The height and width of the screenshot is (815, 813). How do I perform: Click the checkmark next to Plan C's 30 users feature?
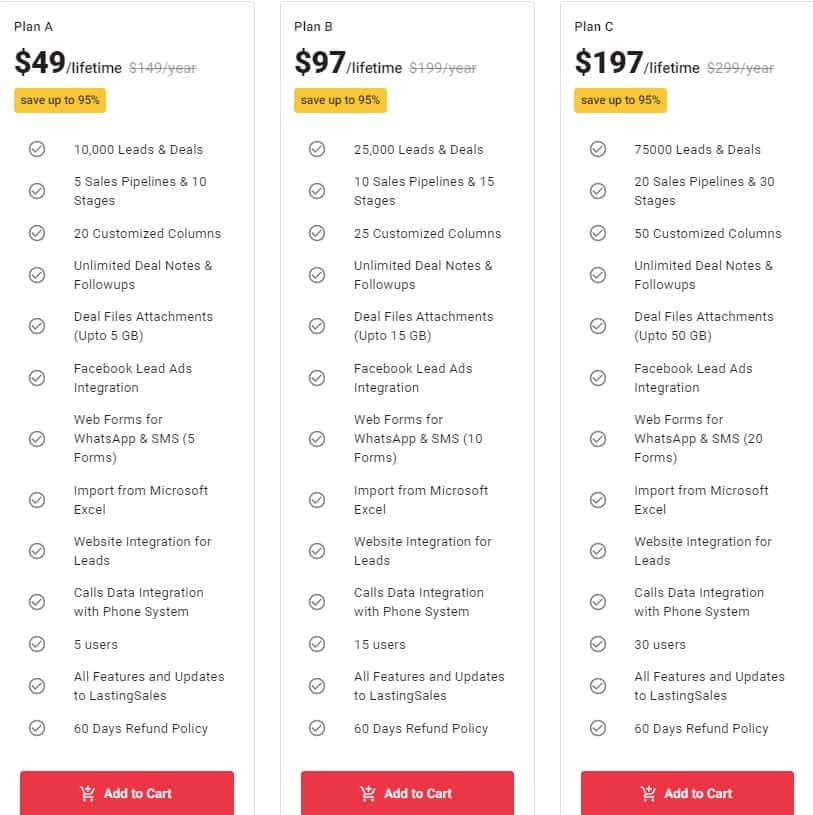point(598,644)
